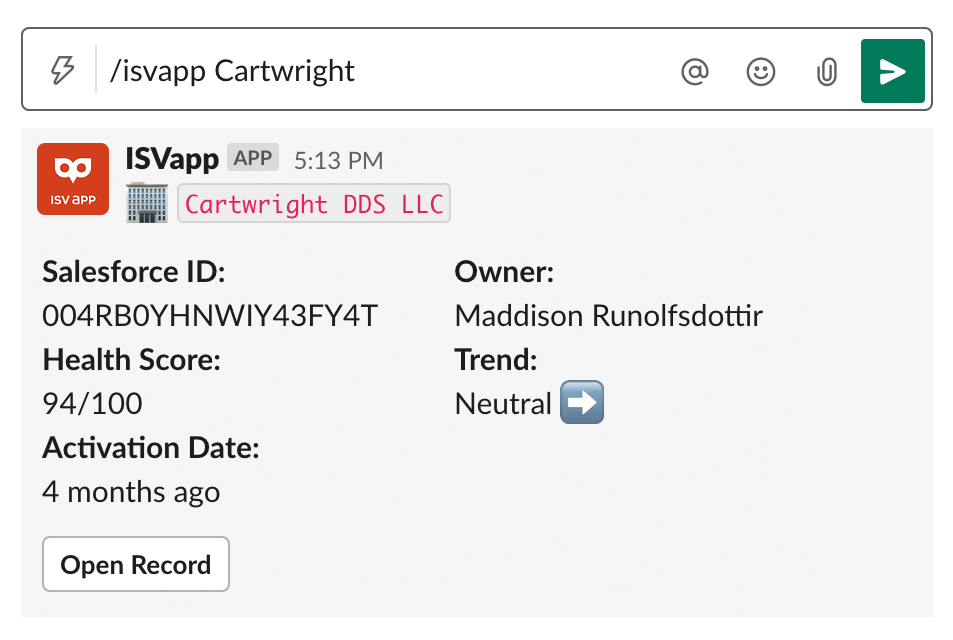
Task: Click the Owner: label
Action: tap(504, 272)
